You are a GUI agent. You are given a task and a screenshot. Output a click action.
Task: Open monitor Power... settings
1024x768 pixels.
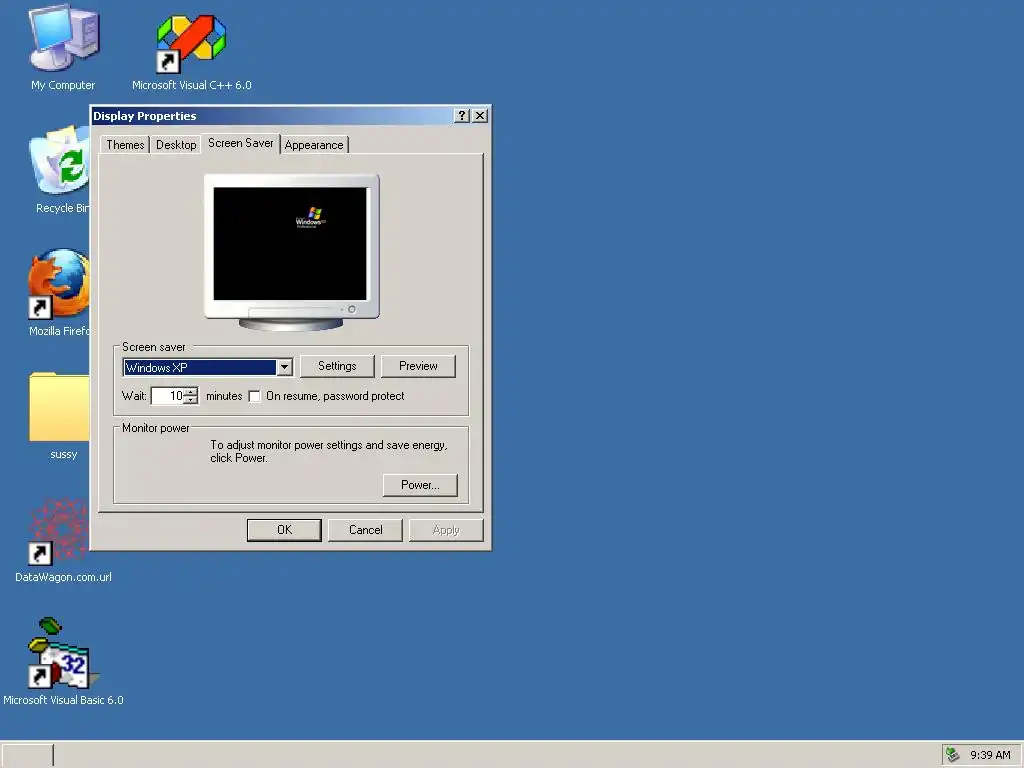[x=420, y=485]
